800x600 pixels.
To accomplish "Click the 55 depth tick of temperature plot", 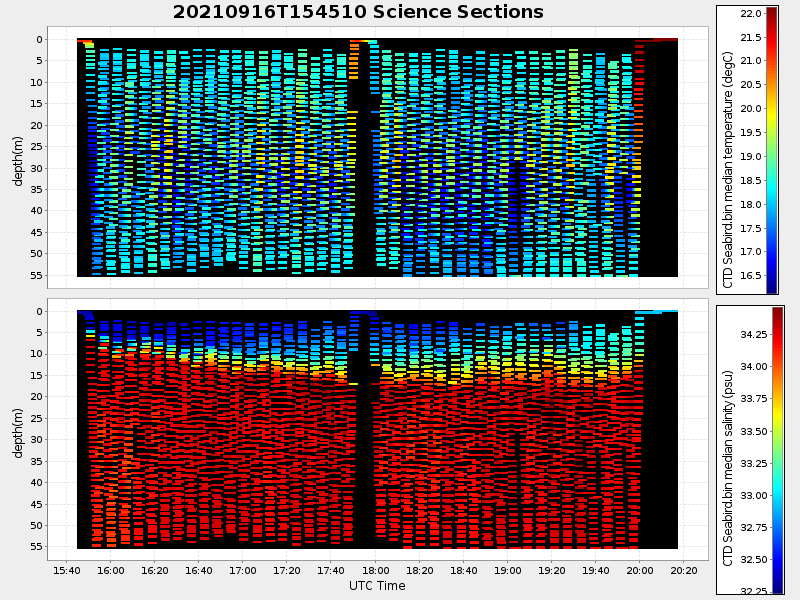I will pyautogui.click(x=37, y=275).
